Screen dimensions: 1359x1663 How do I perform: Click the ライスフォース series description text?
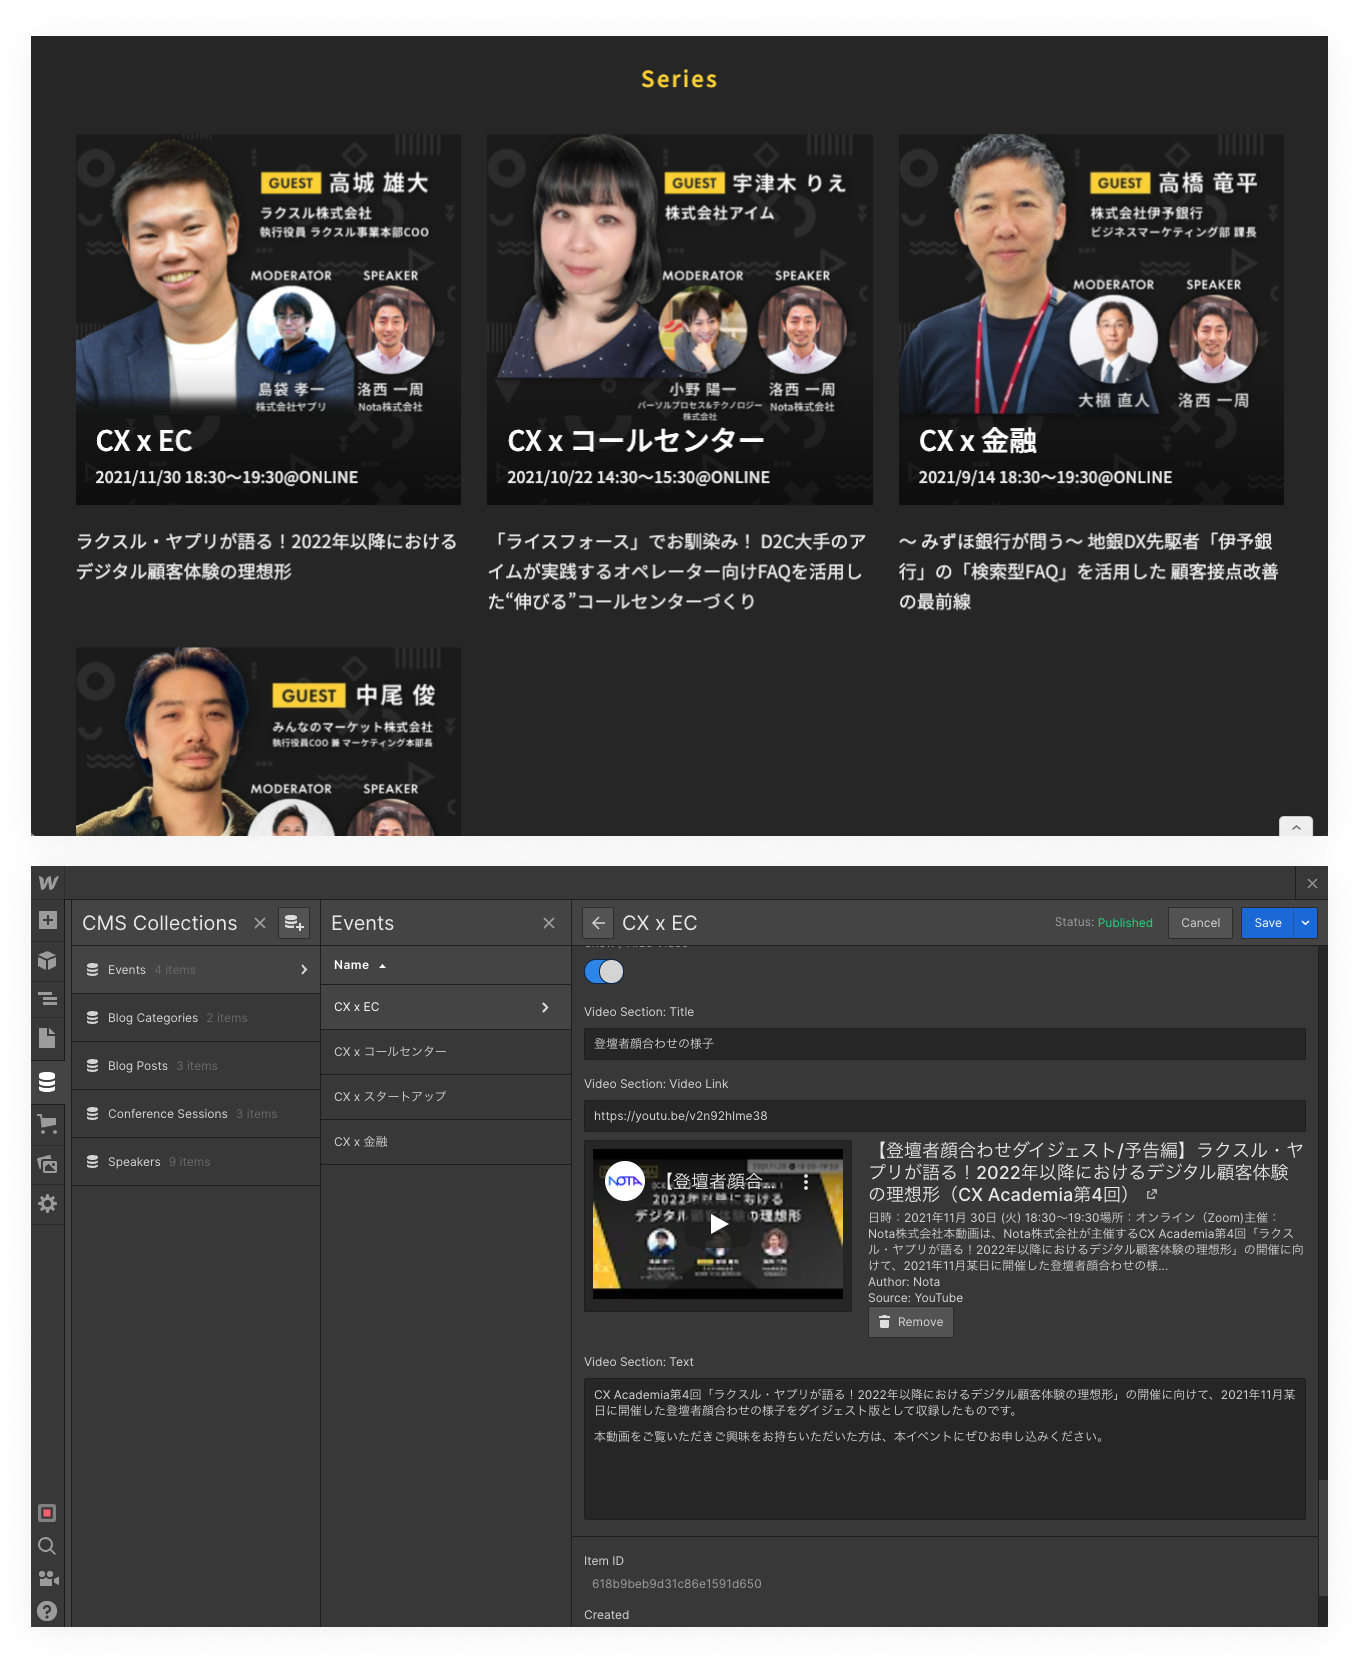coord(677,571)
